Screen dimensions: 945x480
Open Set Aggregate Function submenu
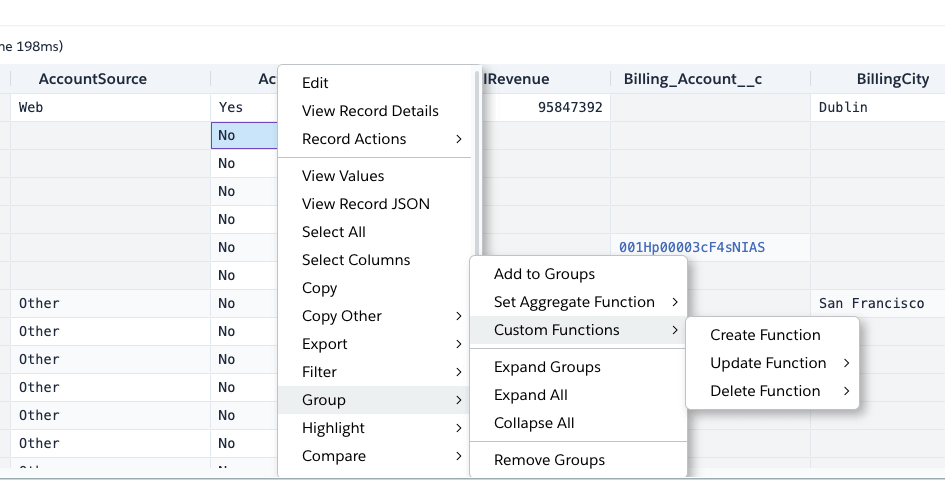click(x=574, y=302)
